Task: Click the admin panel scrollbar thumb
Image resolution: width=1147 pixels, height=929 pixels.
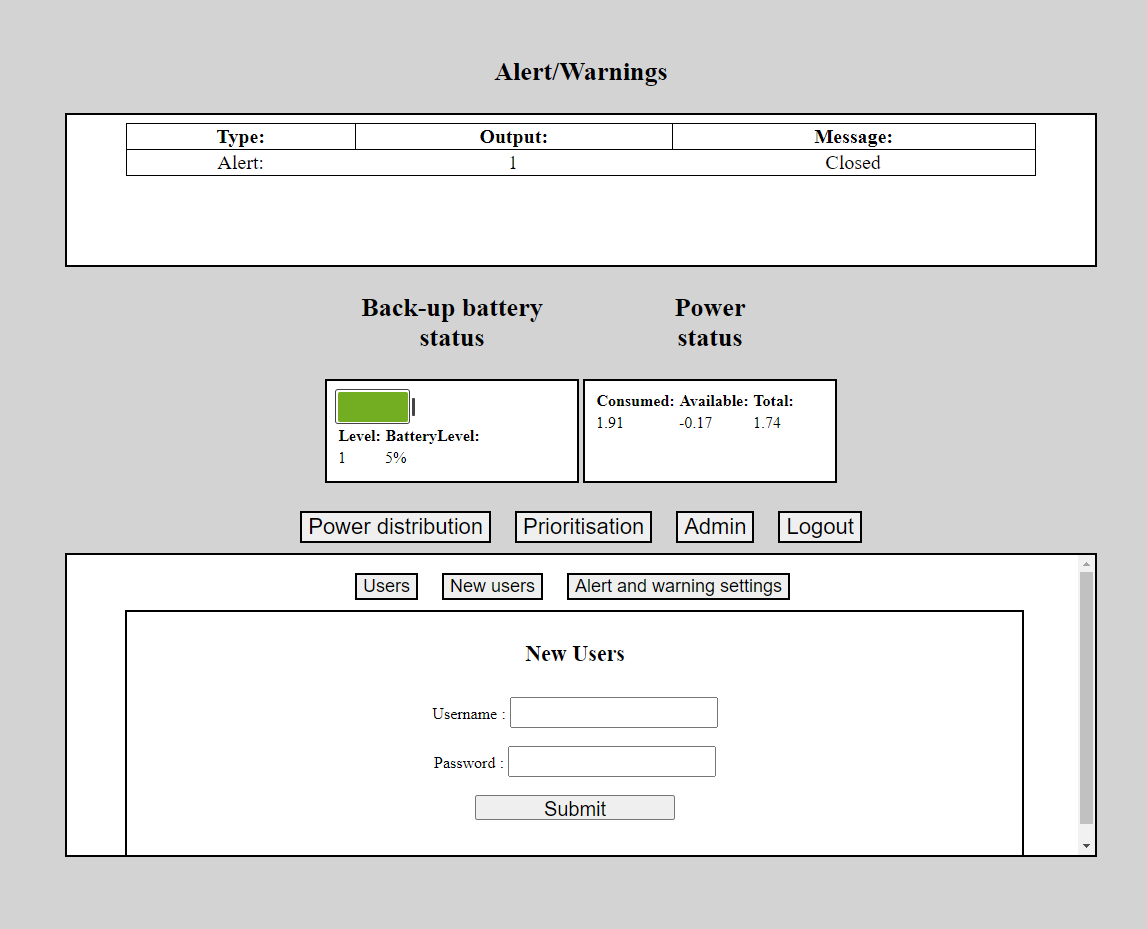Action: pyautogui.click(x=1087, y=697)
